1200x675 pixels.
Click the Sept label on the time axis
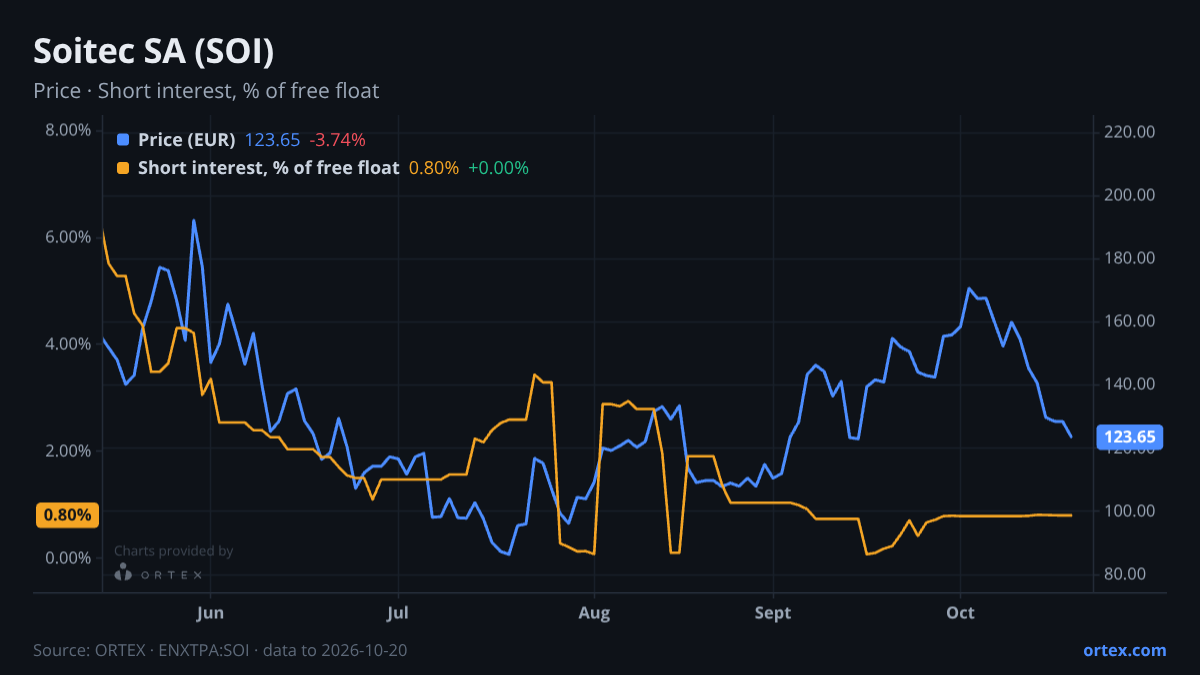pos(773,612)
